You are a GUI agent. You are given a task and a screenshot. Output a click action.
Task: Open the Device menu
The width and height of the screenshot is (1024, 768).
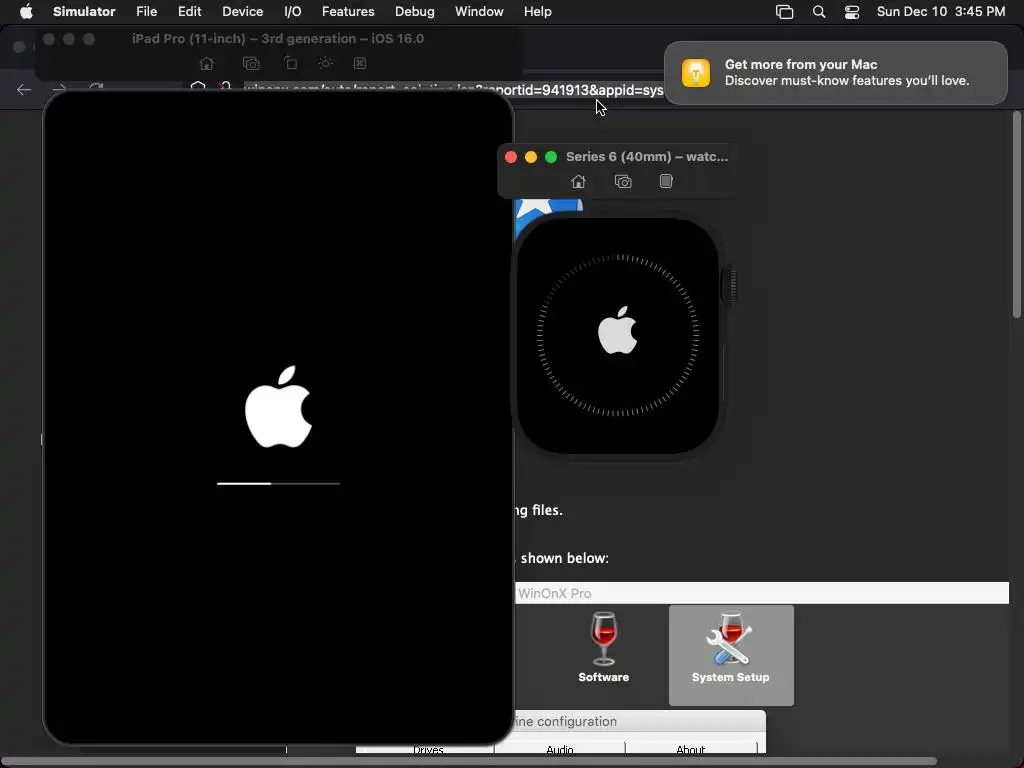(x=242, y=11)
